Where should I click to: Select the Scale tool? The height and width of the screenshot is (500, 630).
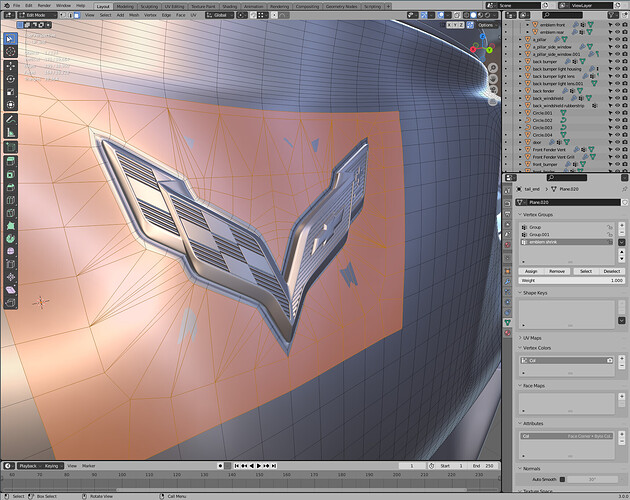coord(10,92)
